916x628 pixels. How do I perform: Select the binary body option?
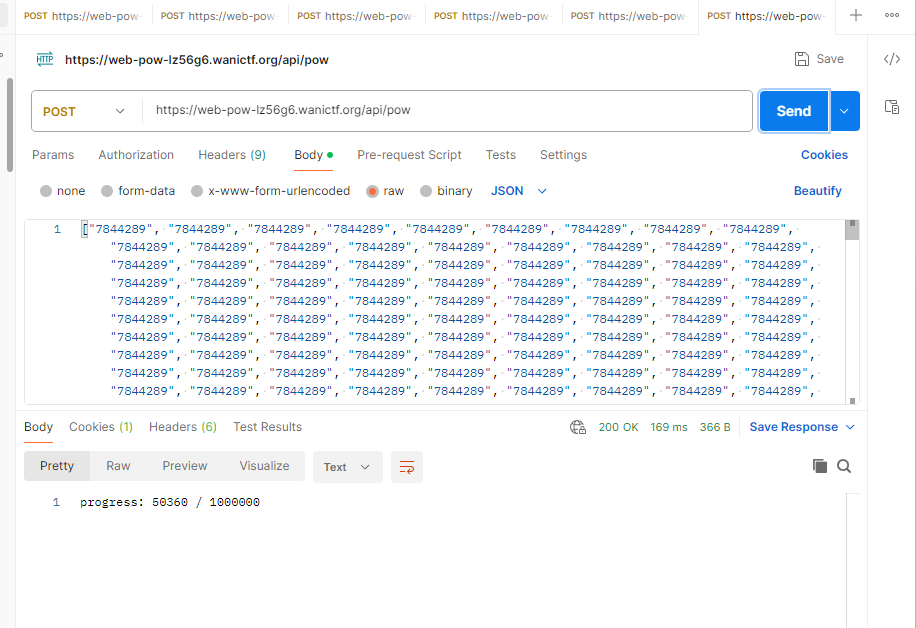pos(446,191)
